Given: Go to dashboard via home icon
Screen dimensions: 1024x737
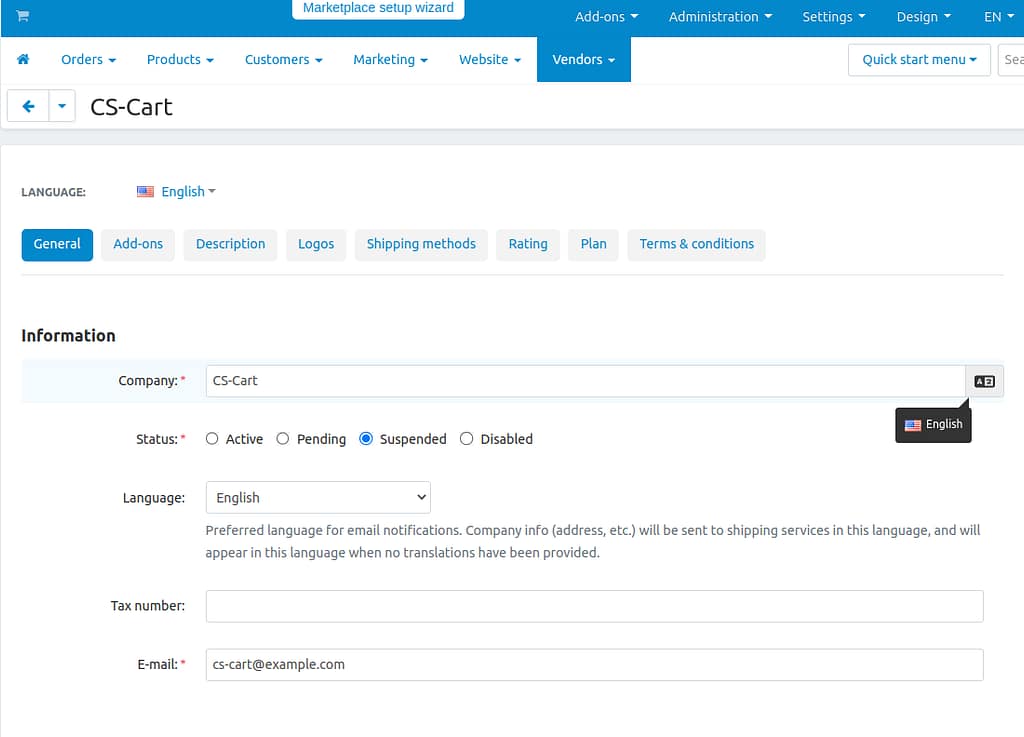Looking at the screenshot, I should pyautogui.click(x=23, y=60).
